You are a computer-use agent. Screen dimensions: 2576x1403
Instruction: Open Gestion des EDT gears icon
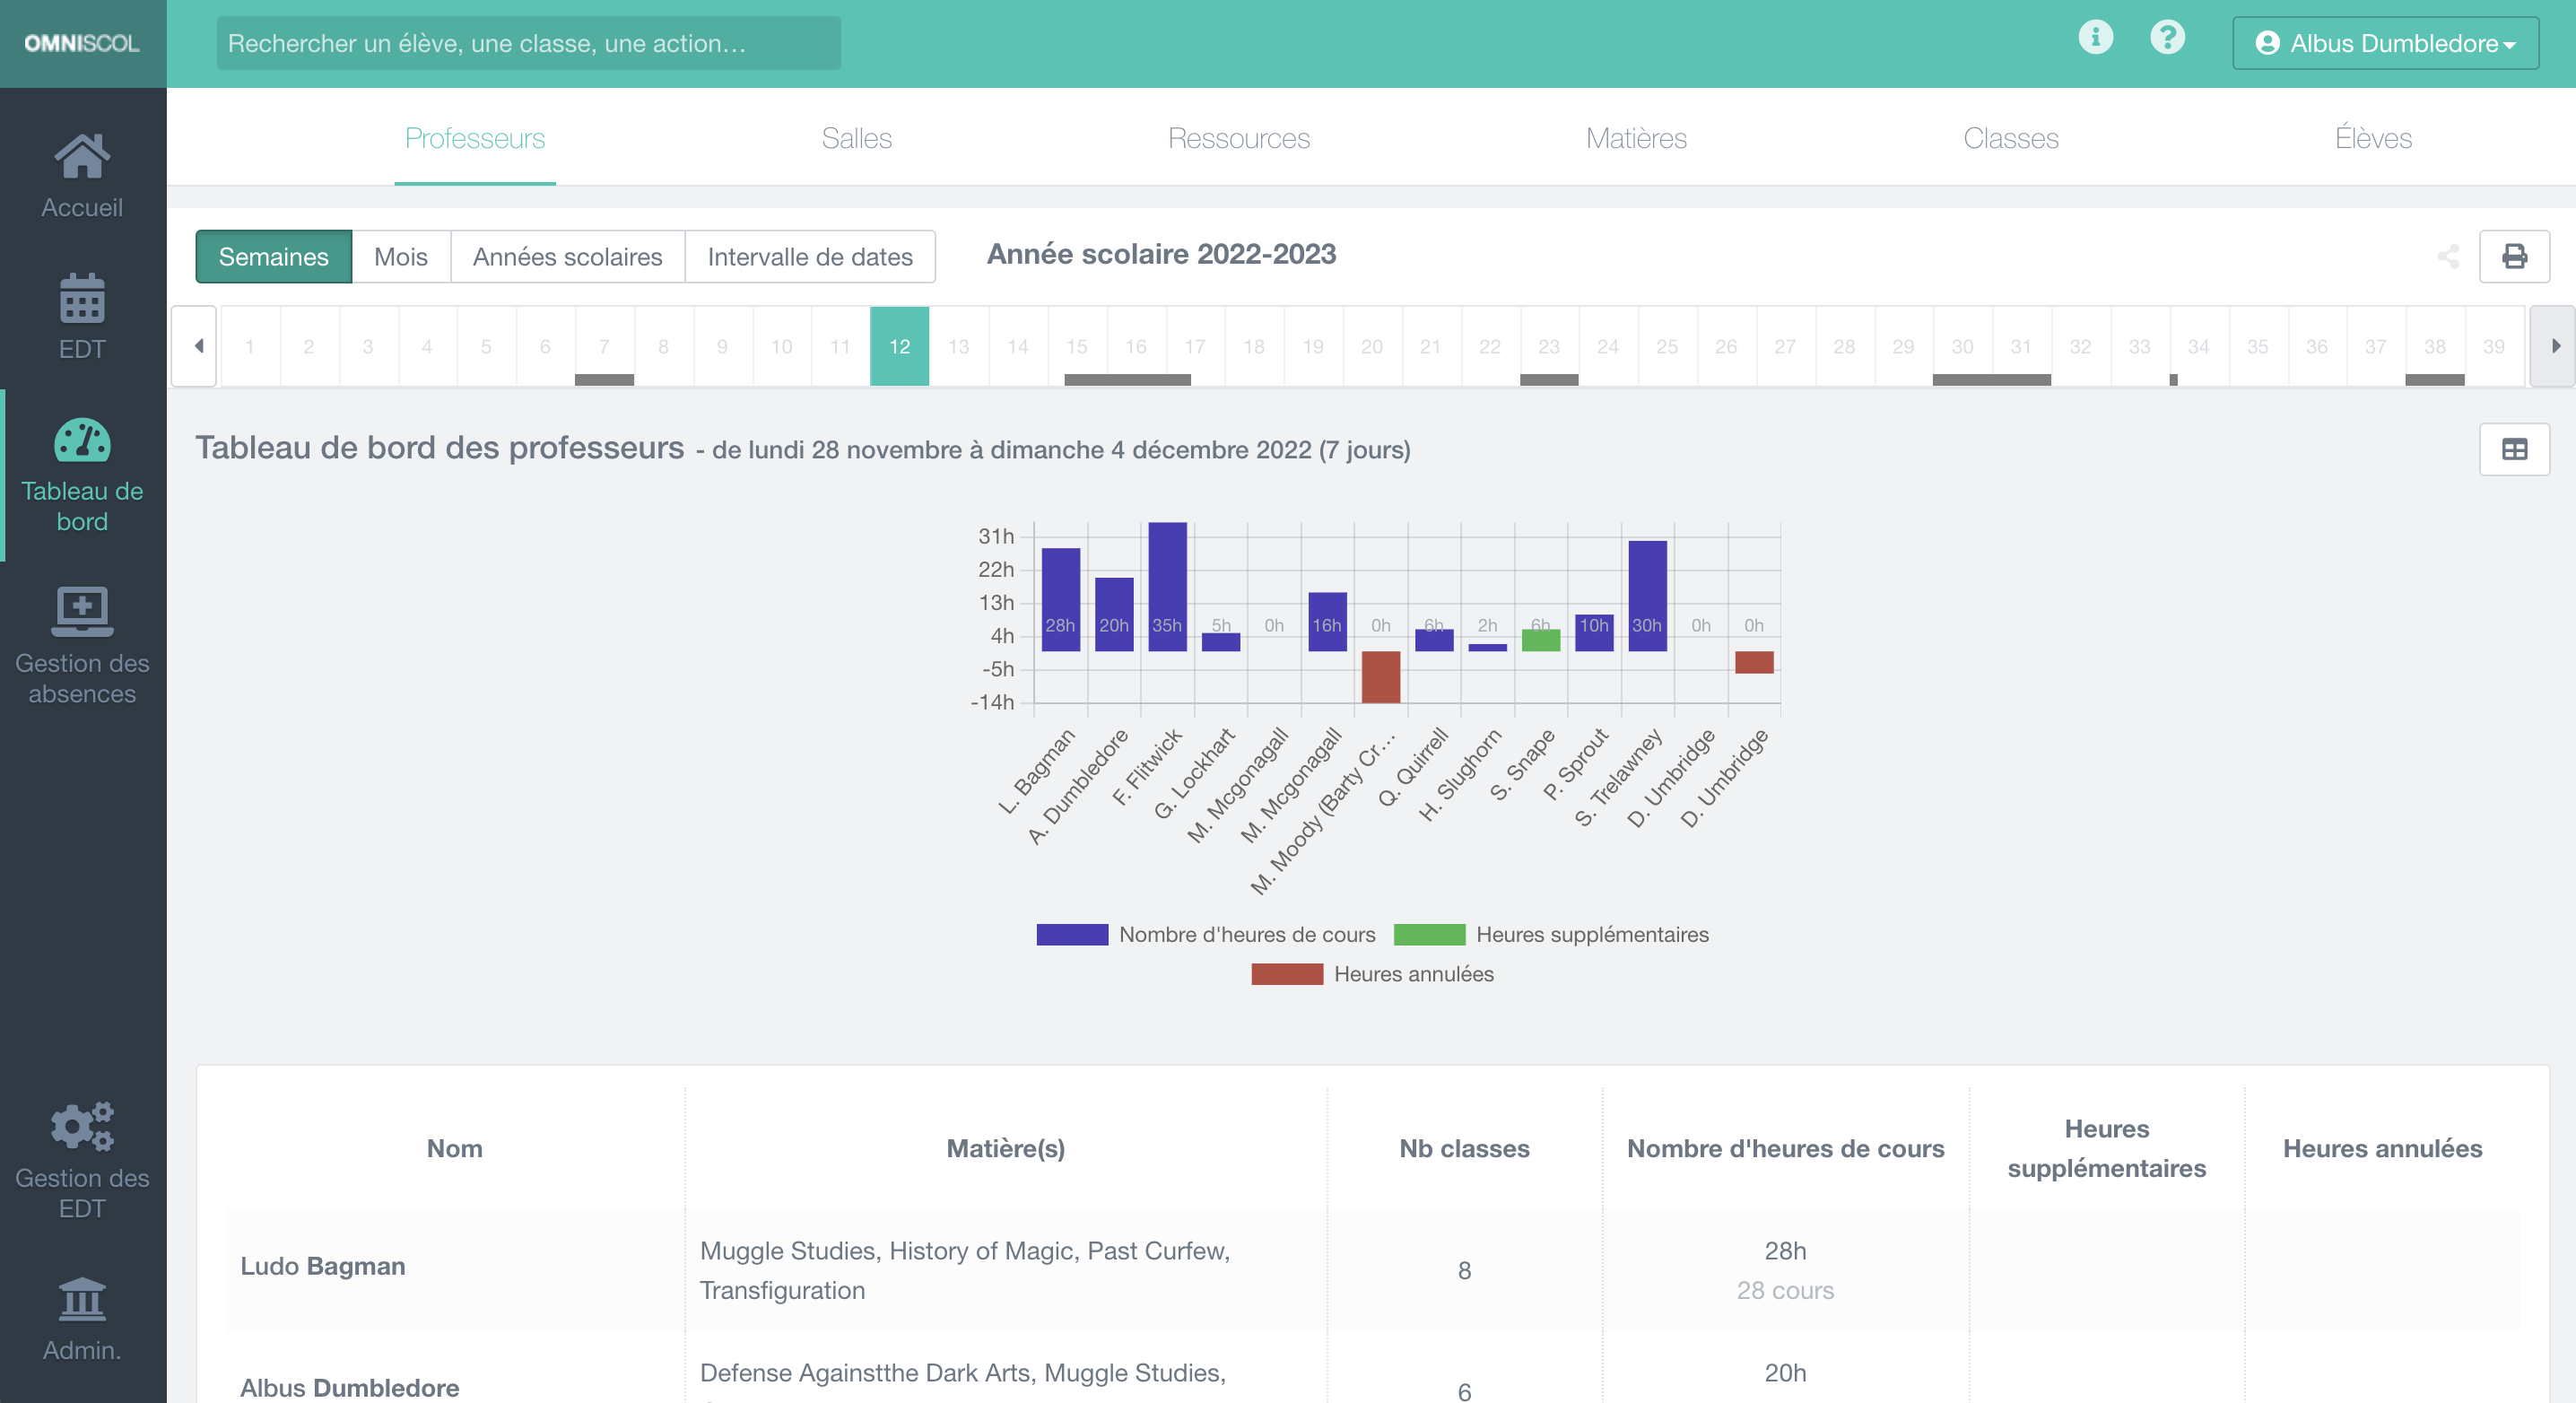(82, 1127)
